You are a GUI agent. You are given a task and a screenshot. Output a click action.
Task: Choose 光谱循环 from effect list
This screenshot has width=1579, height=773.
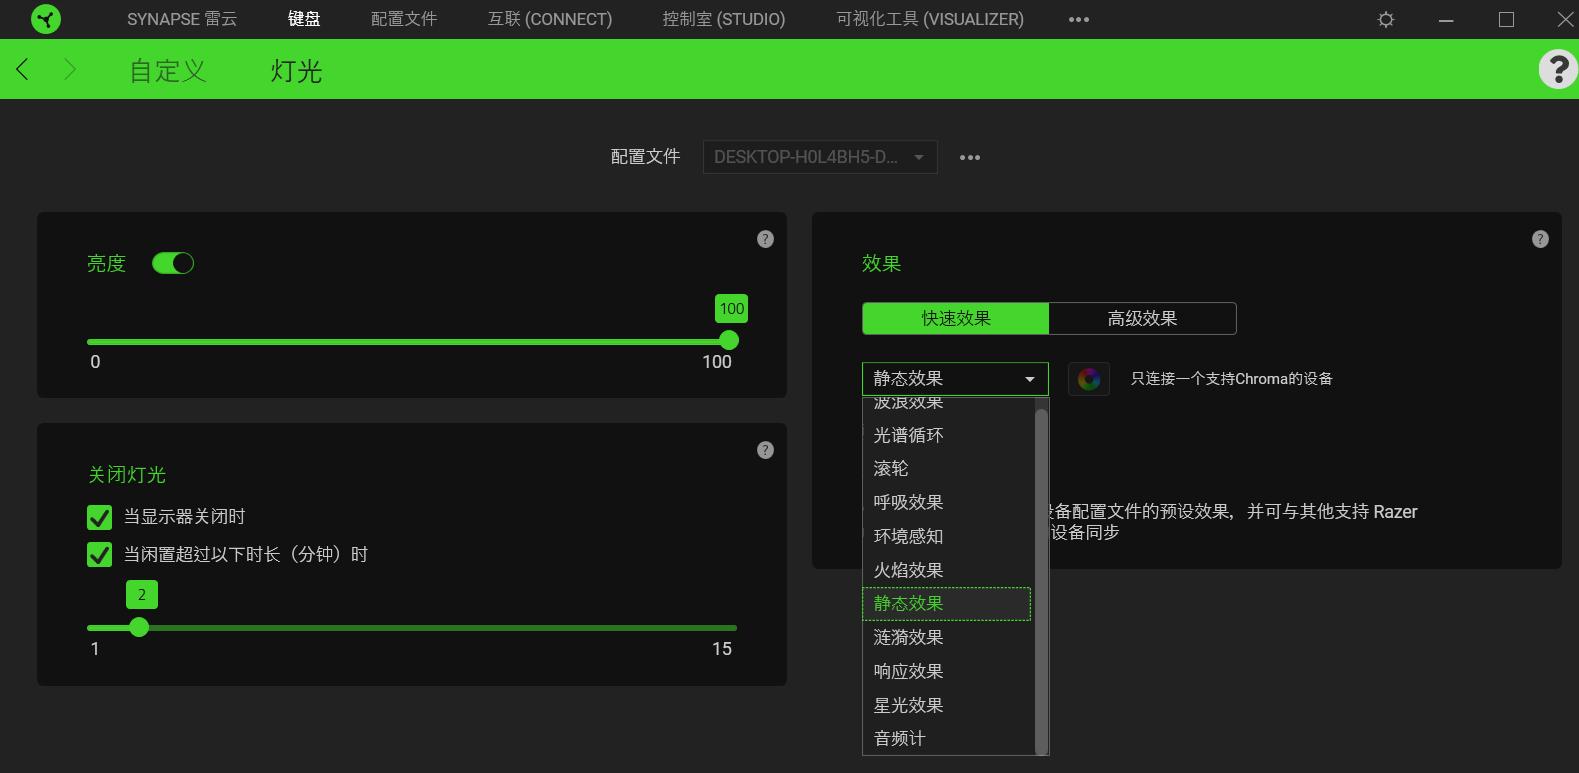click(x=947, y=435)
